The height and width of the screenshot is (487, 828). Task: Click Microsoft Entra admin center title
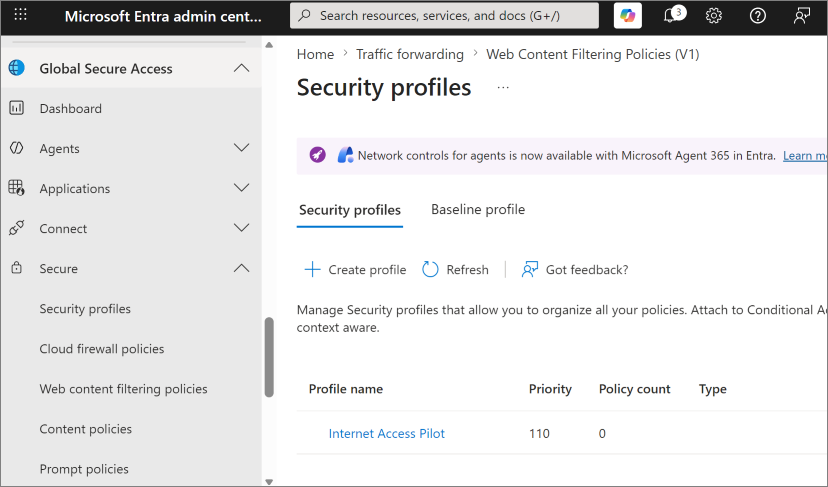point(163,16)
